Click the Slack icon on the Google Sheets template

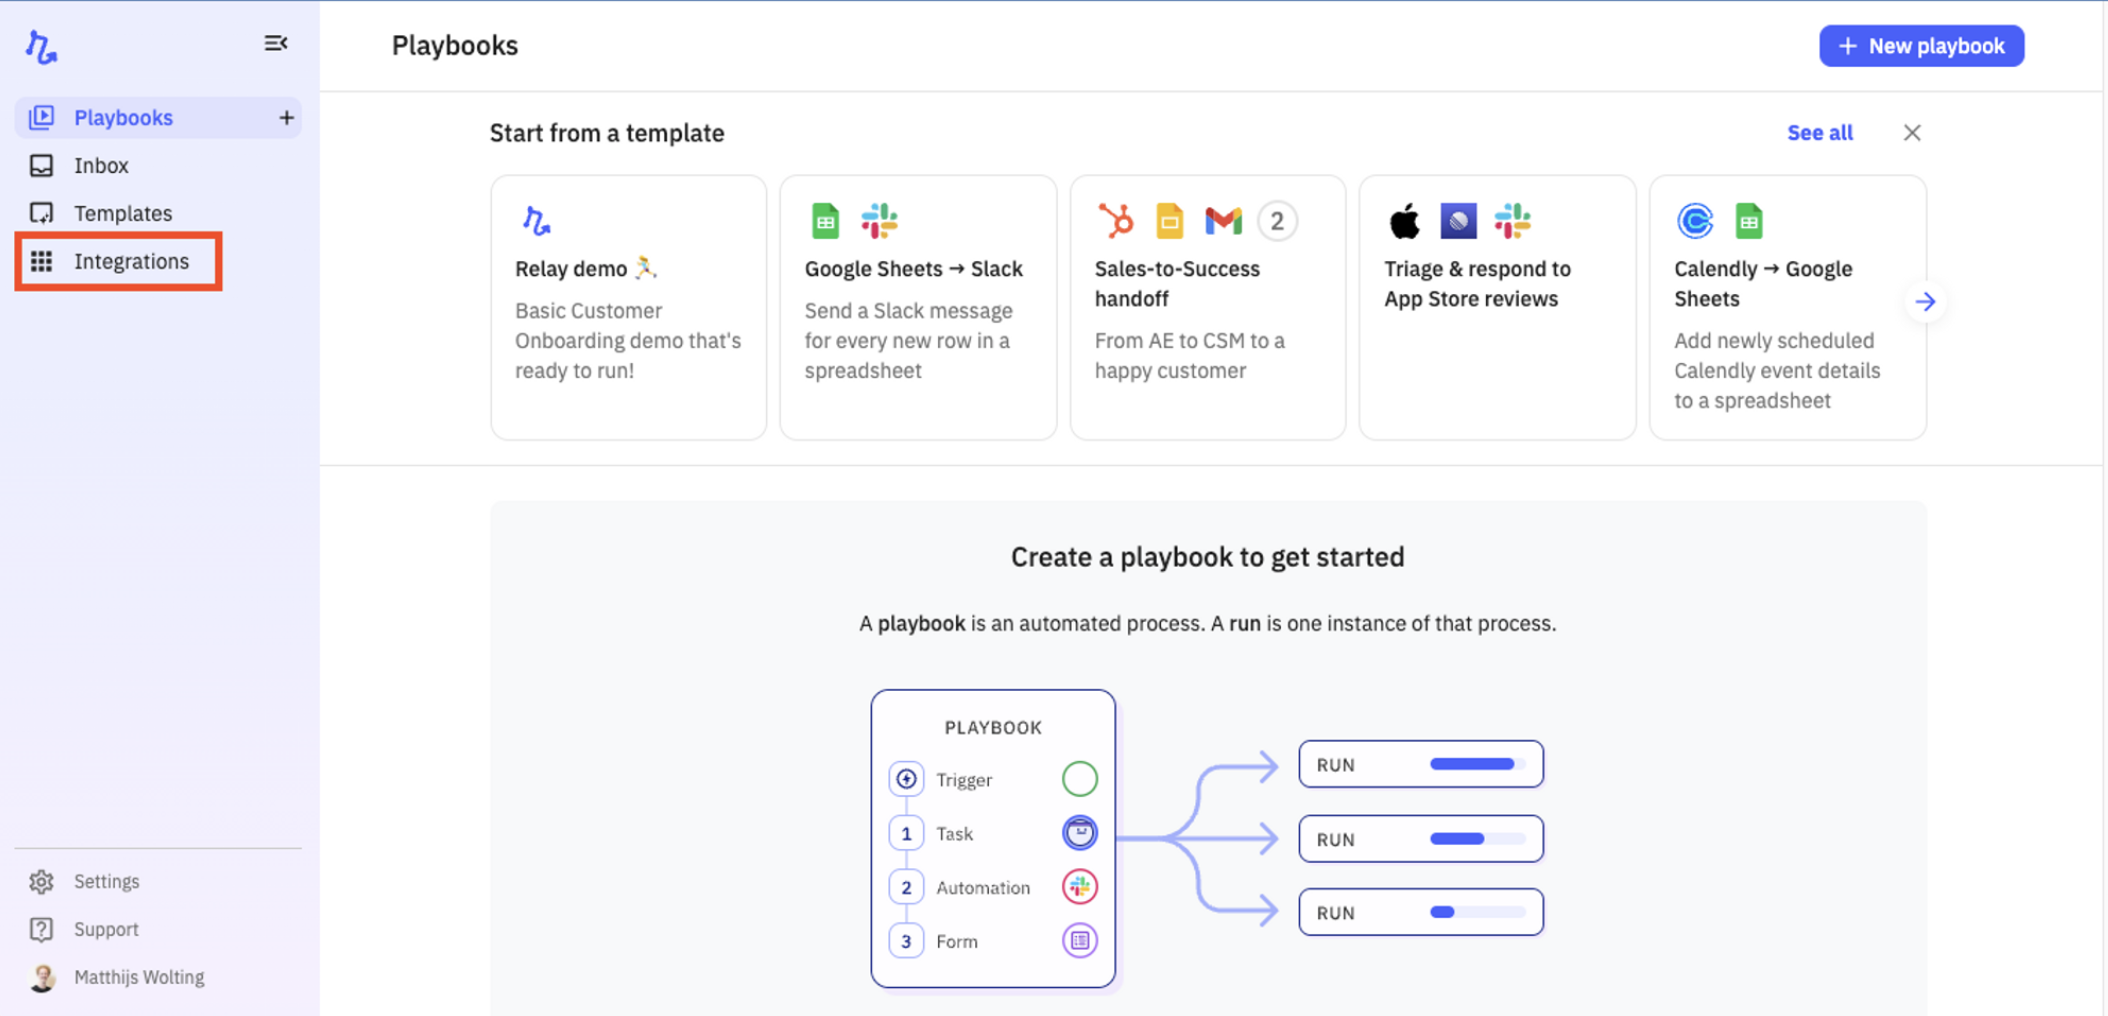pos(880,221)
